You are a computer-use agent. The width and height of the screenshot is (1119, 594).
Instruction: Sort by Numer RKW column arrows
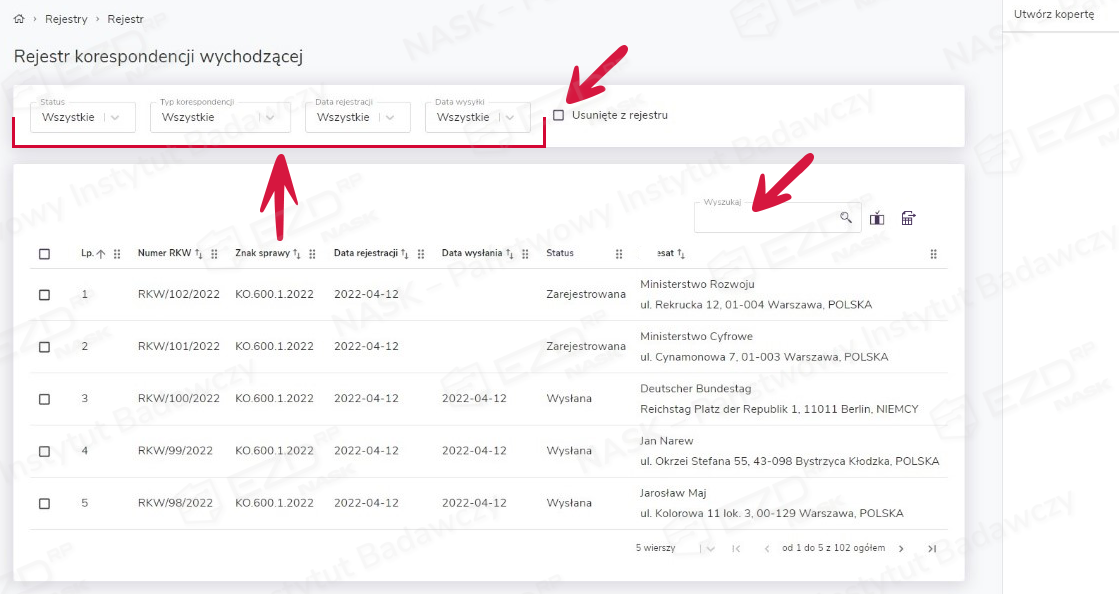pyautogui.click(x=198, y=254)
